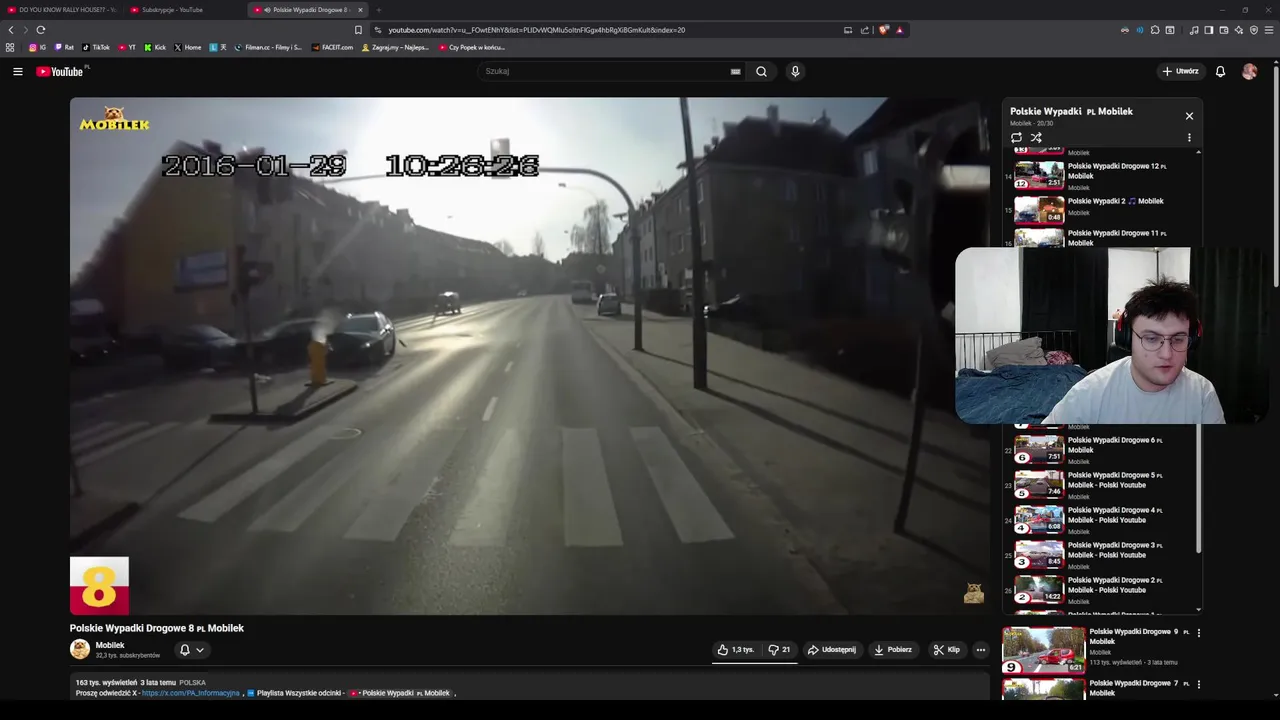Open the playlist panel three-dot menu
The height and width of the screenshot is (720, 1280).
[x=1189, y=138]
